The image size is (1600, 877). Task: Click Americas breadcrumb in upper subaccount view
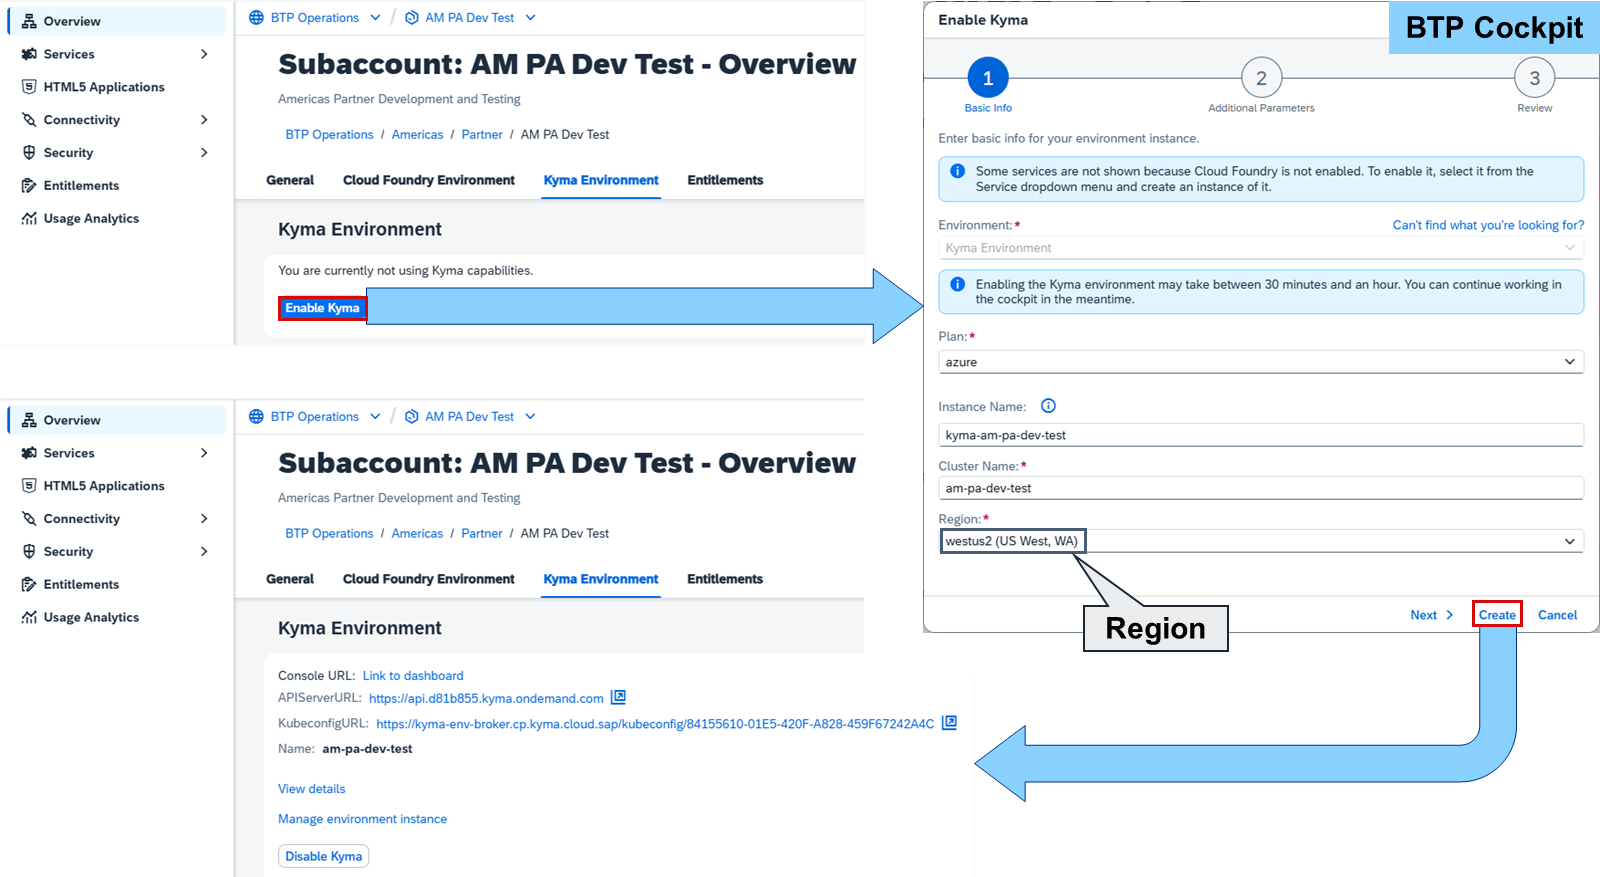[417, 135]
